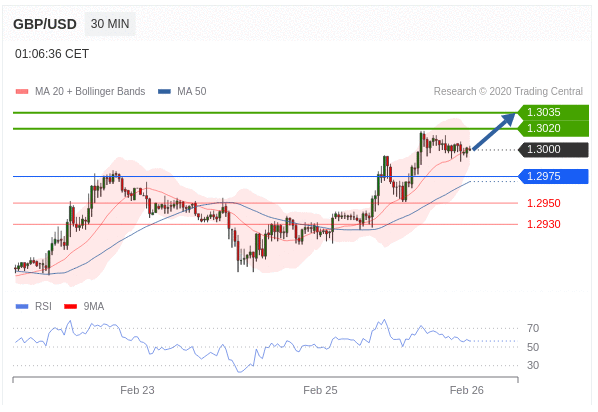The width and height of the screenshot is (598, 412).
Task: Click the blue MA 50 legend swatch
Action: [x=164, y=92]
